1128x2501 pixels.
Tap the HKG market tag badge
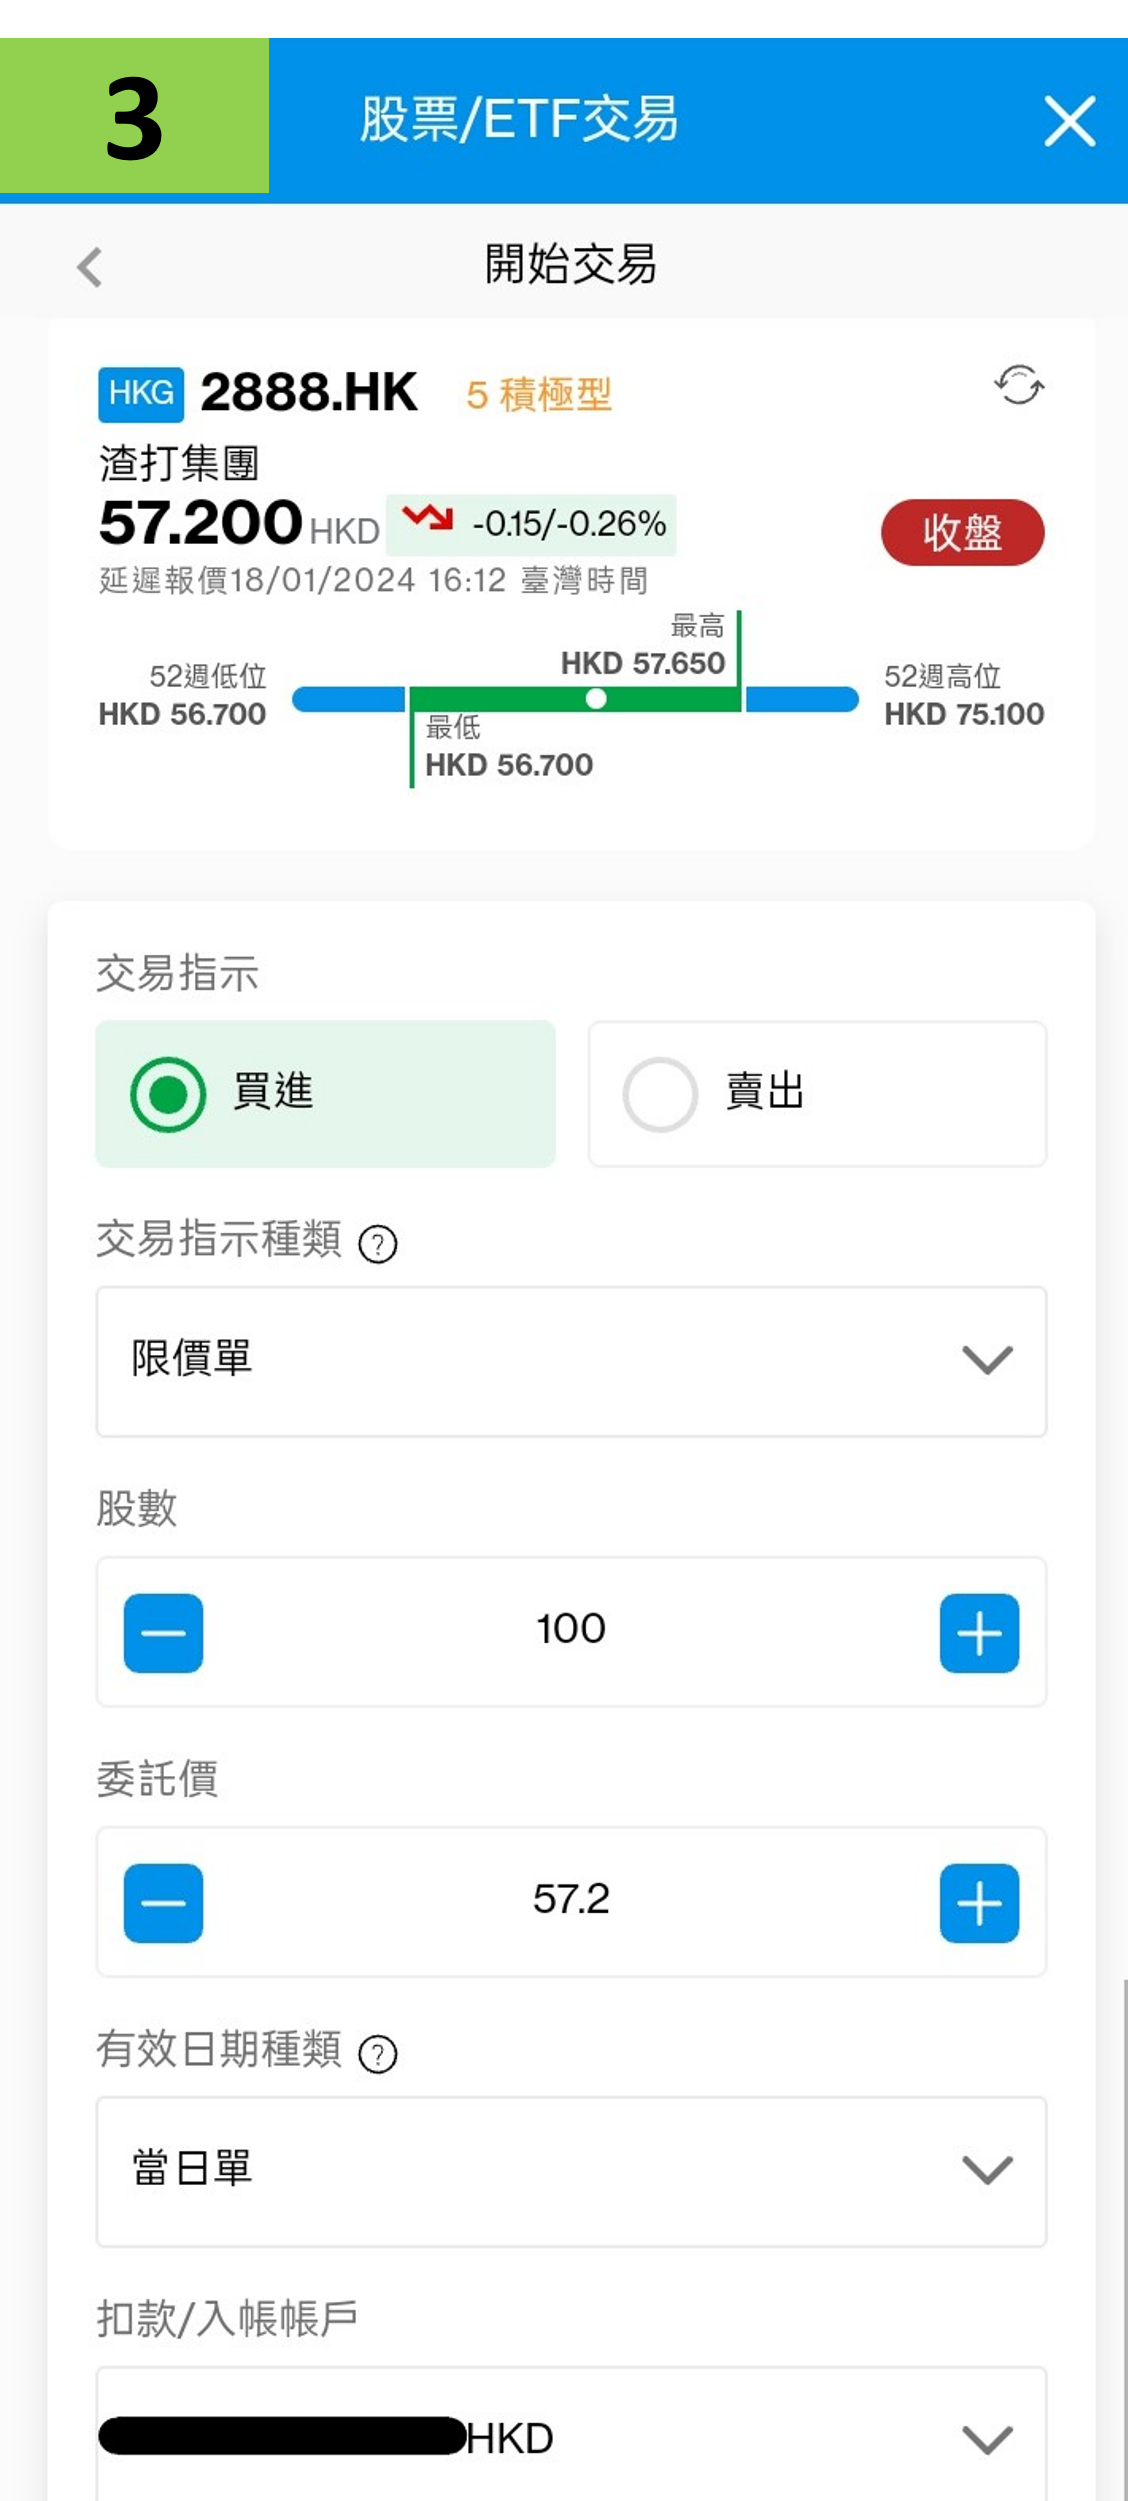pos(141,394)
